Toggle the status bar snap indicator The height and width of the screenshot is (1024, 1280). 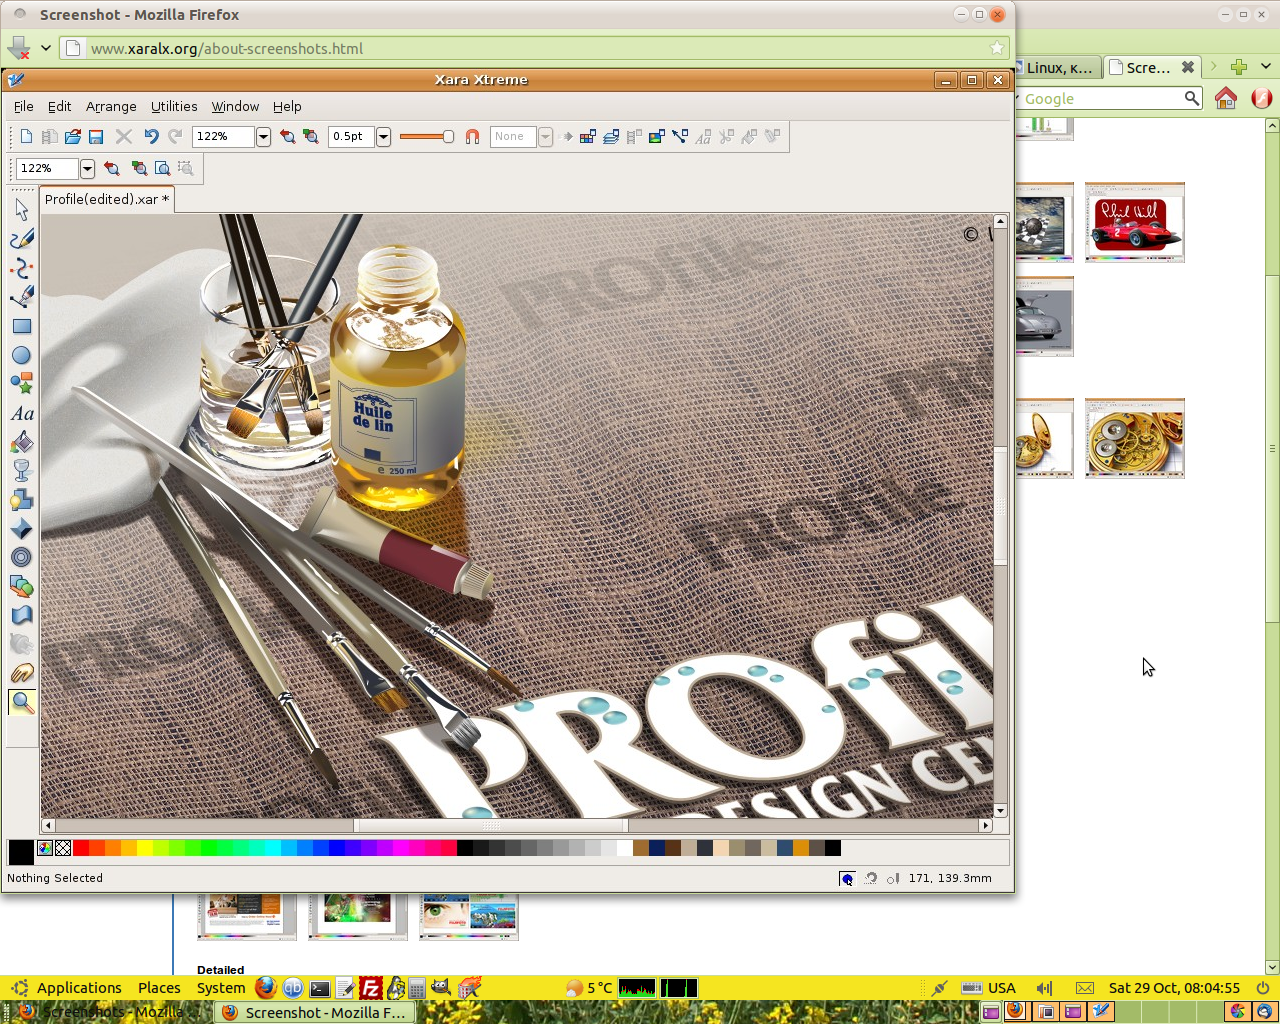[x=847, y=879]
